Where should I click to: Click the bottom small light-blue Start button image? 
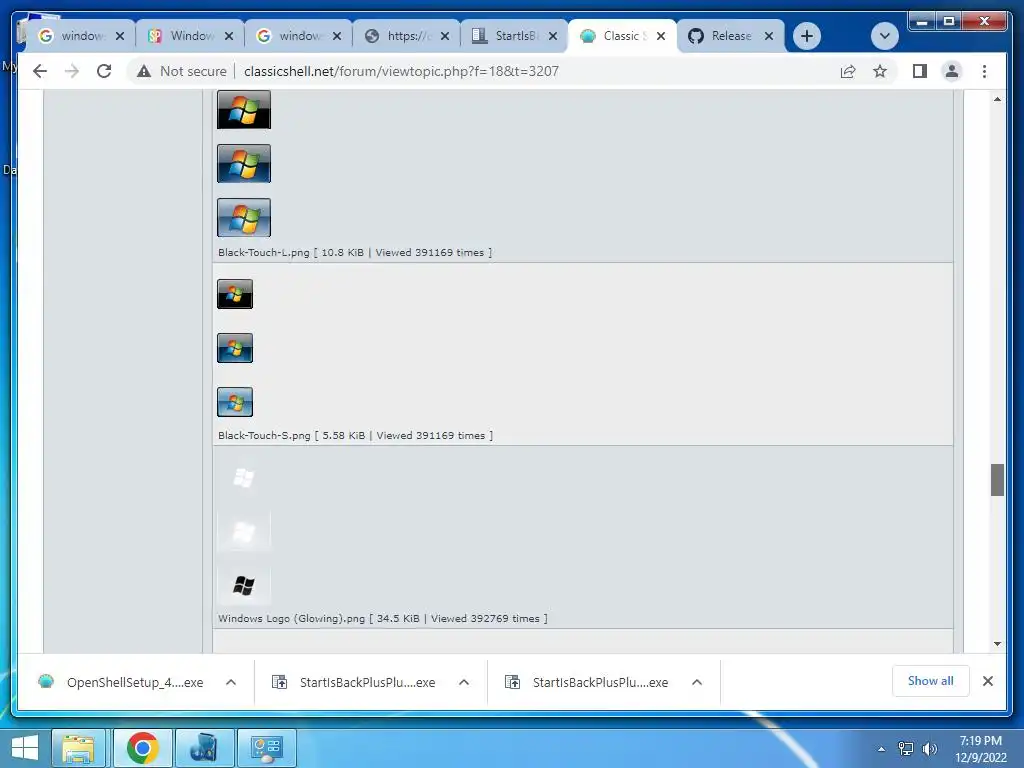[x=235, y=402]
